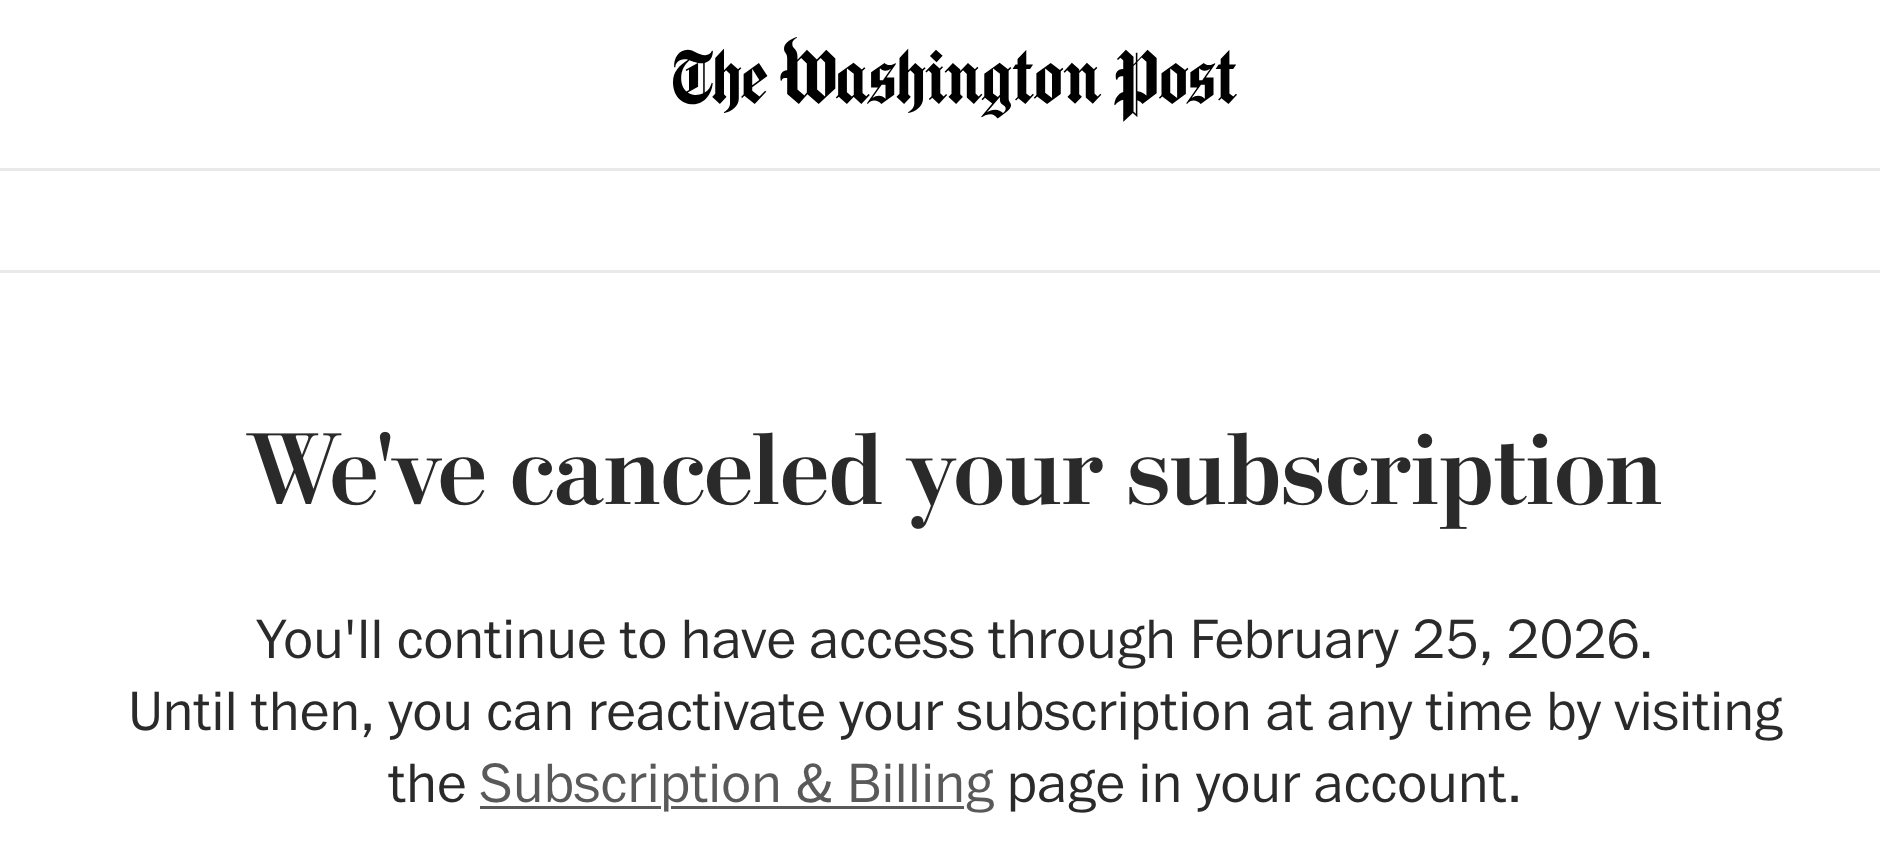Click the "We've canceled your subscription" headline

coord(954,470)
